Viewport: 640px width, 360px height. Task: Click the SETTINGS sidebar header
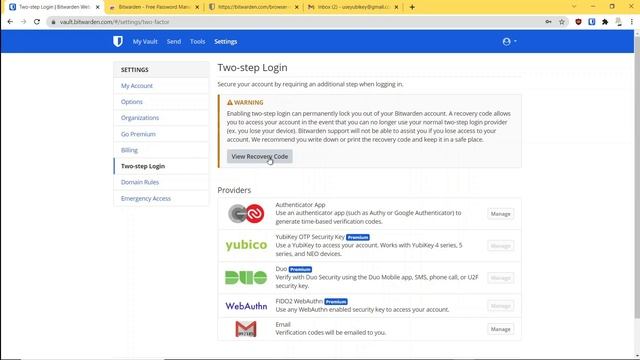click(x=135, y=70)
